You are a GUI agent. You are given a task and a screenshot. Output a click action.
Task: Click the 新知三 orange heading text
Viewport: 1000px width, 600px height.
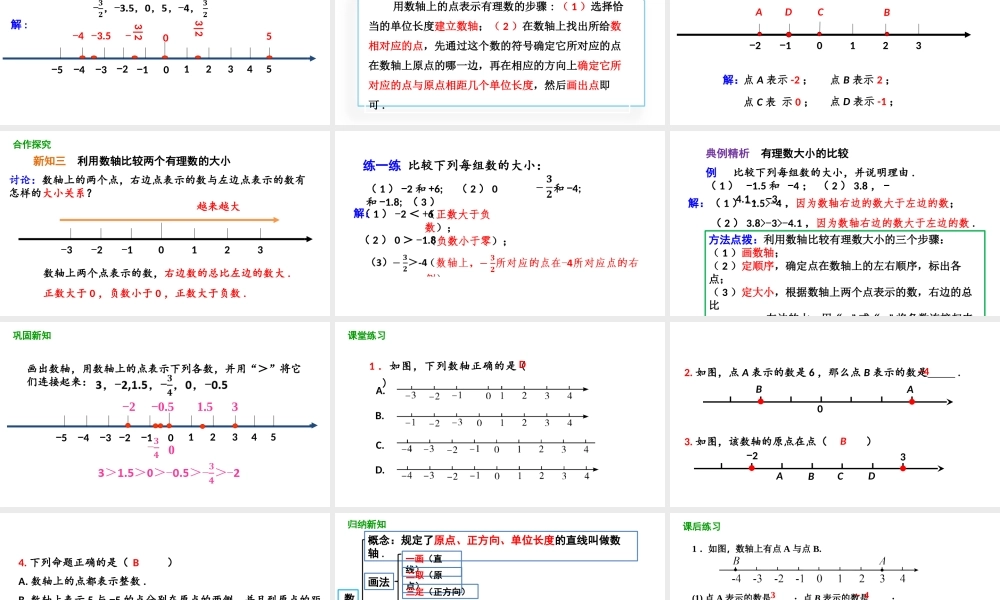click(49, 160)
